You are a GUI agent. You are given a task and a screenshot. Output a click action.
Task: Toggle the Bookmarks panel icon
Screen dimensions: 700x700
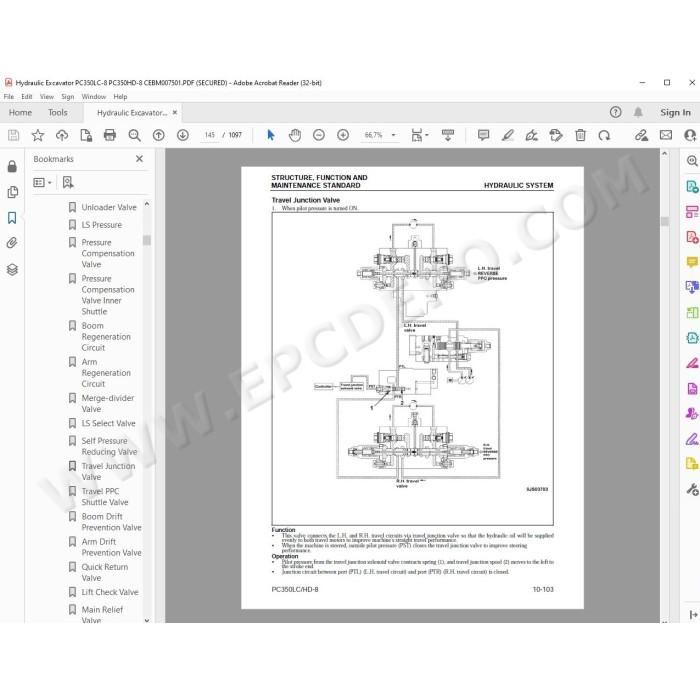(x=12, y=218)
